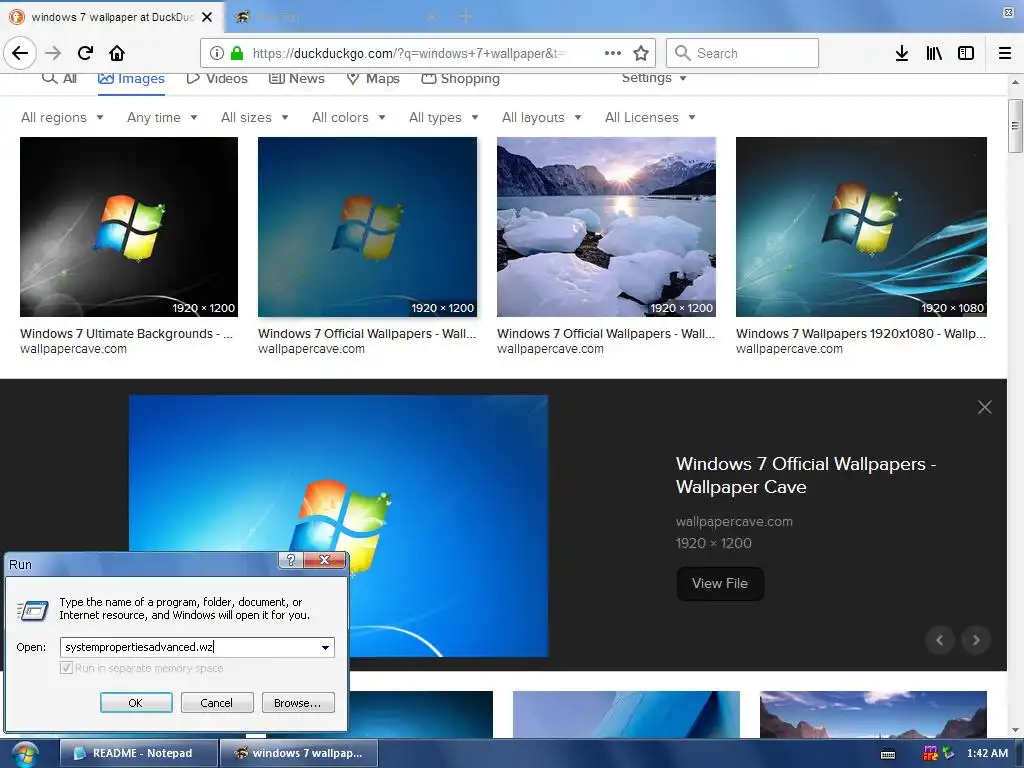Switch to the All results tab

click(59, 78)
